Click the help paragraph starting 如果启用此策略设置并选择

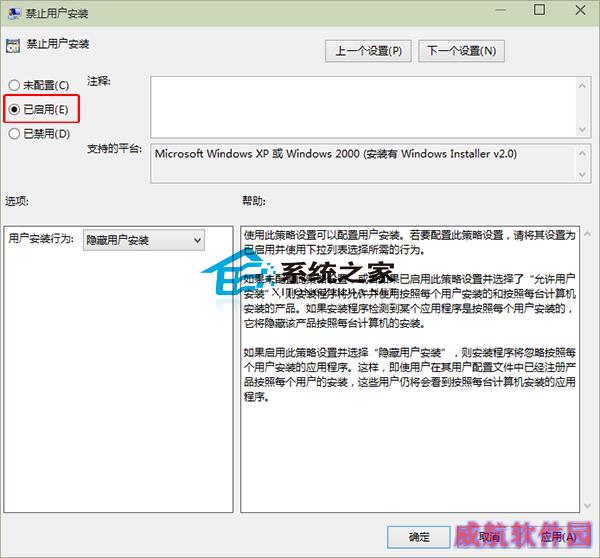[409, 374]
